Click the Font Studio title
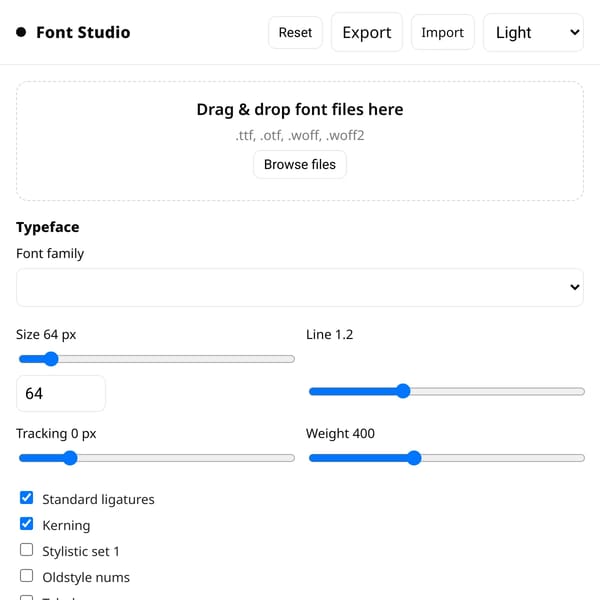 pyautogui.click(x=83, y=33)
